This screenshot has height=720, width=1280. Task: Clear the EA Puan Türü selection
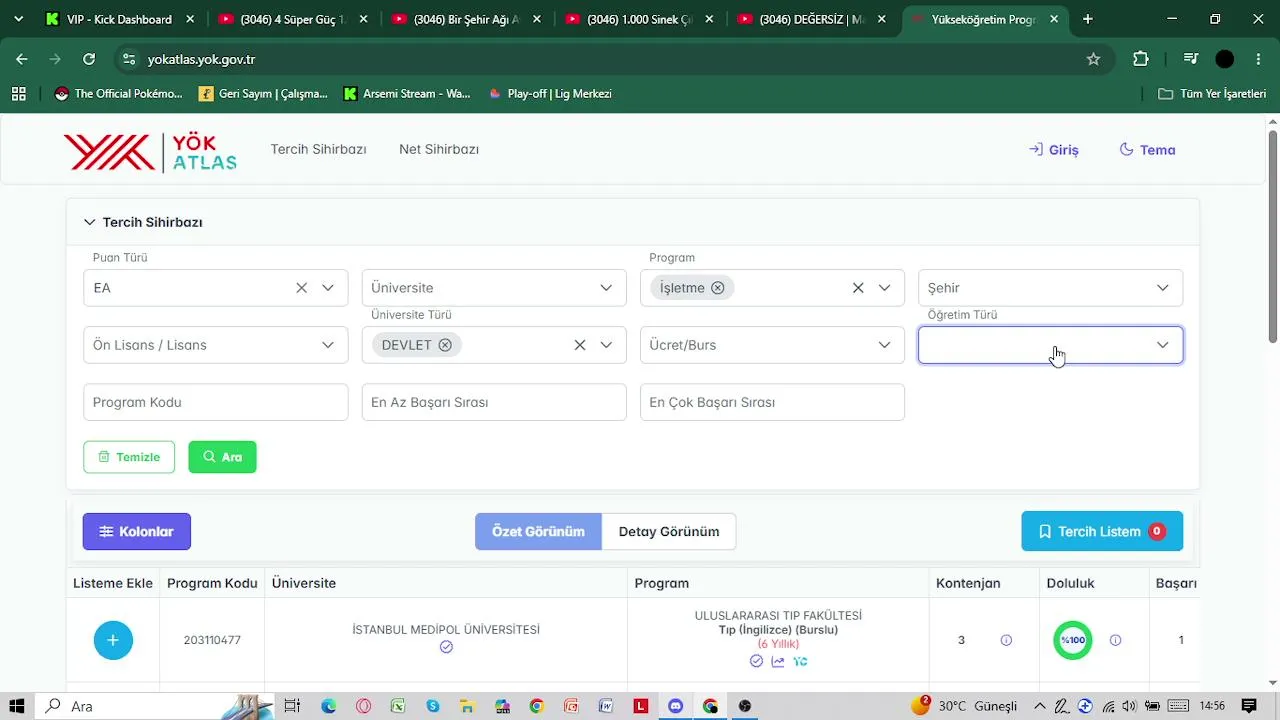(301, 288)
